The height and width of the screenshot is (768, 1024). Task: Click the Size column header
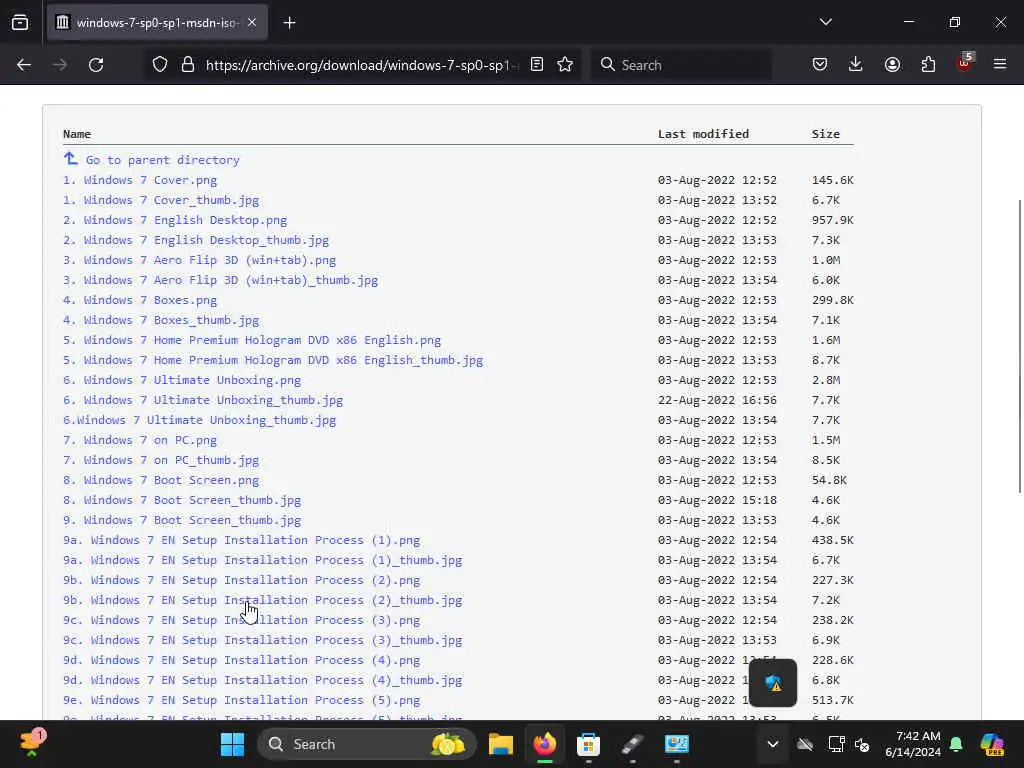click(825, 134)
